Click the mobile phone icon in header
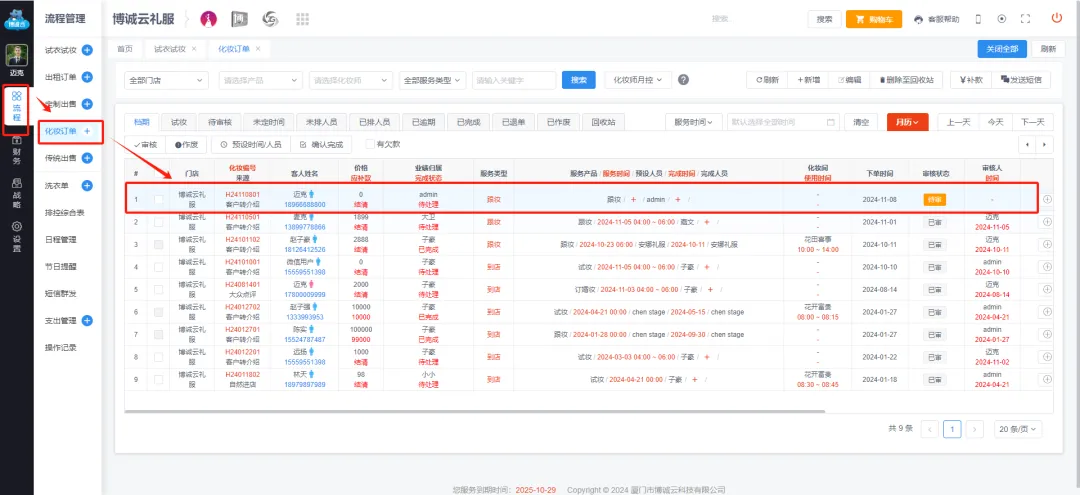 [x=978, y=19]
